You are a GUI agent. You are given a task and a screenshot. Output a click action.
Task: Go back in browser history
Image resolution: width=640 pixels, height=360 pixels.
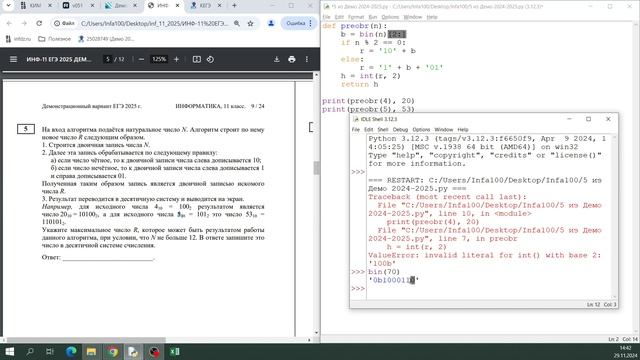point(9,23)
